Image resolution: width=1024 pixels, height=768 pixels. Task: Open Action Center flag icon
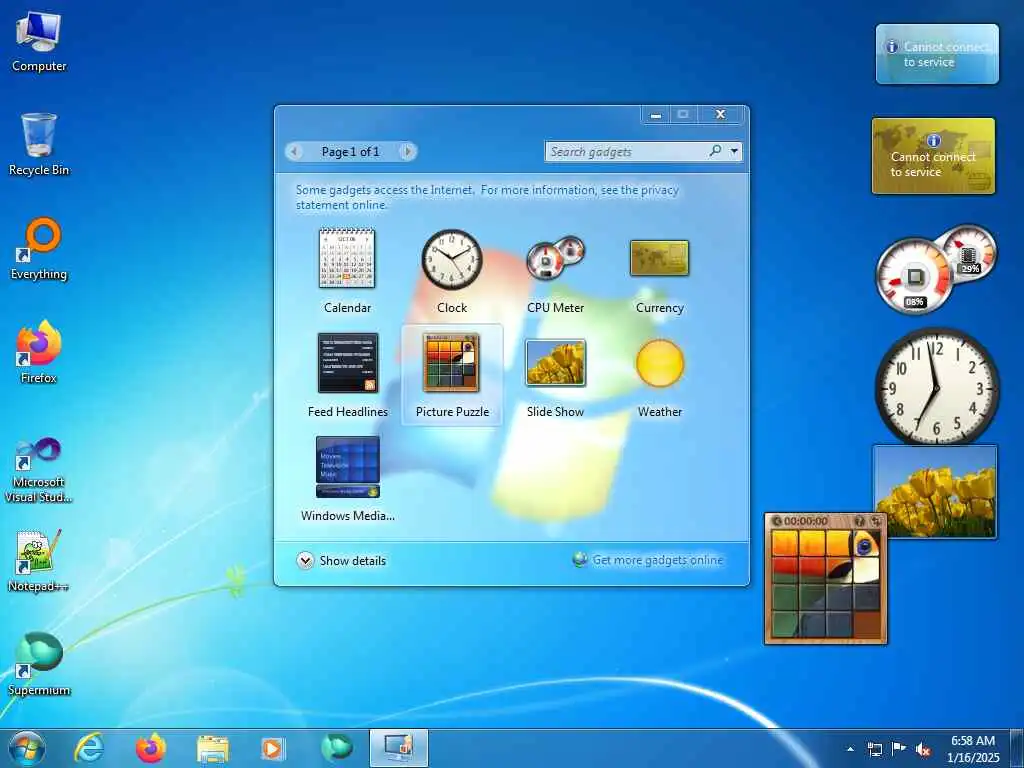coord(899,748)
